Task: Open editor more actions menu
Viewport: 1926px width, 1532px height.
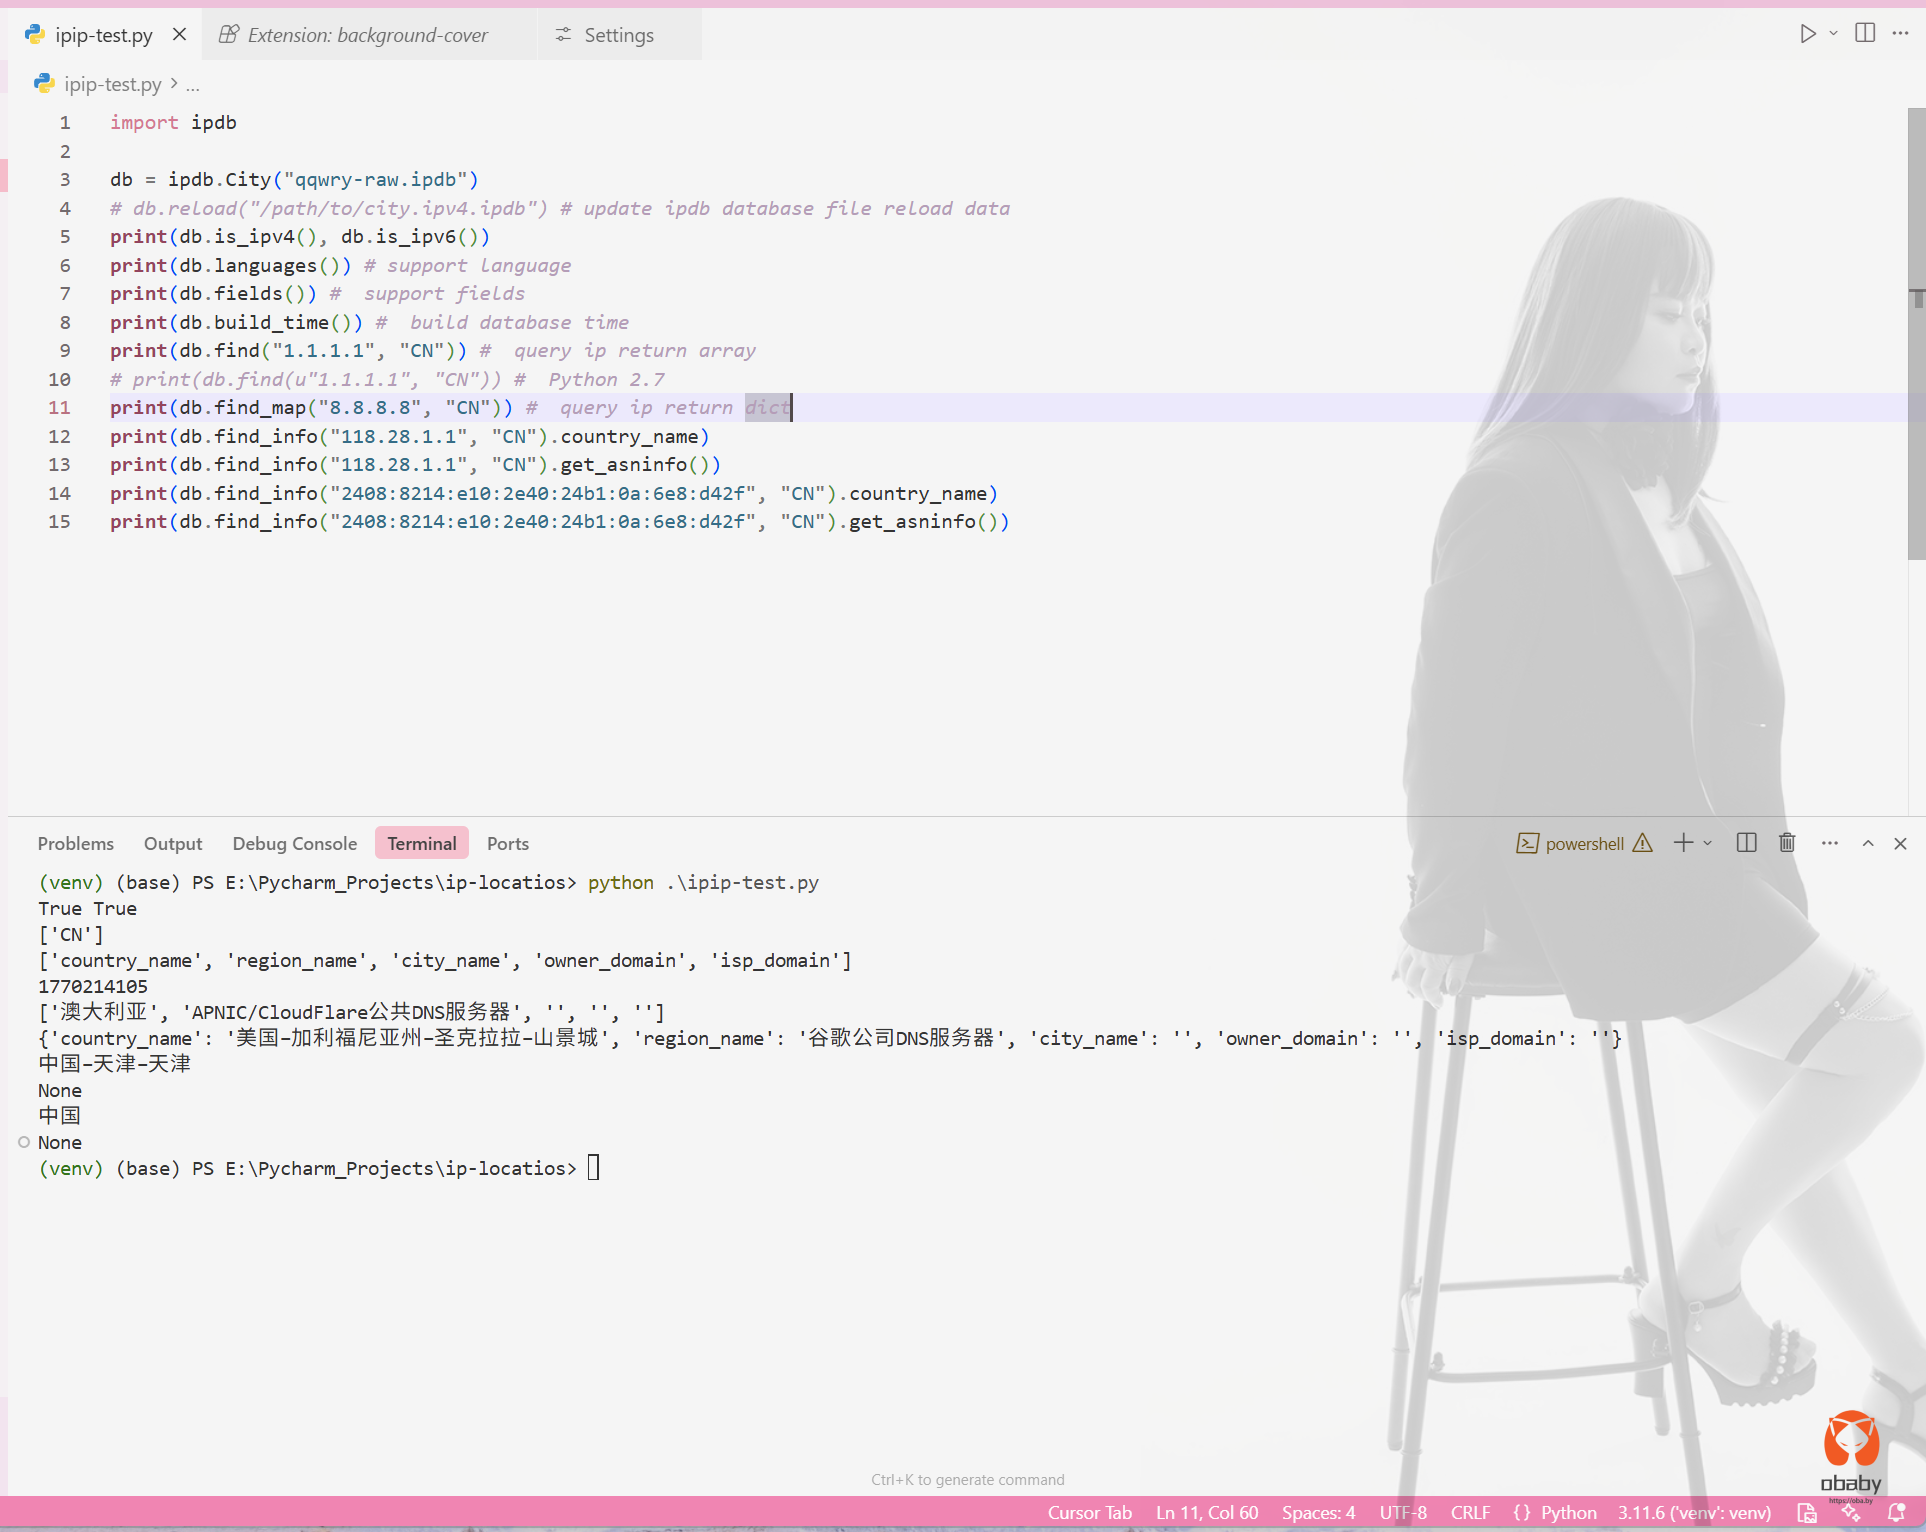Action: tap(1900, 33)
